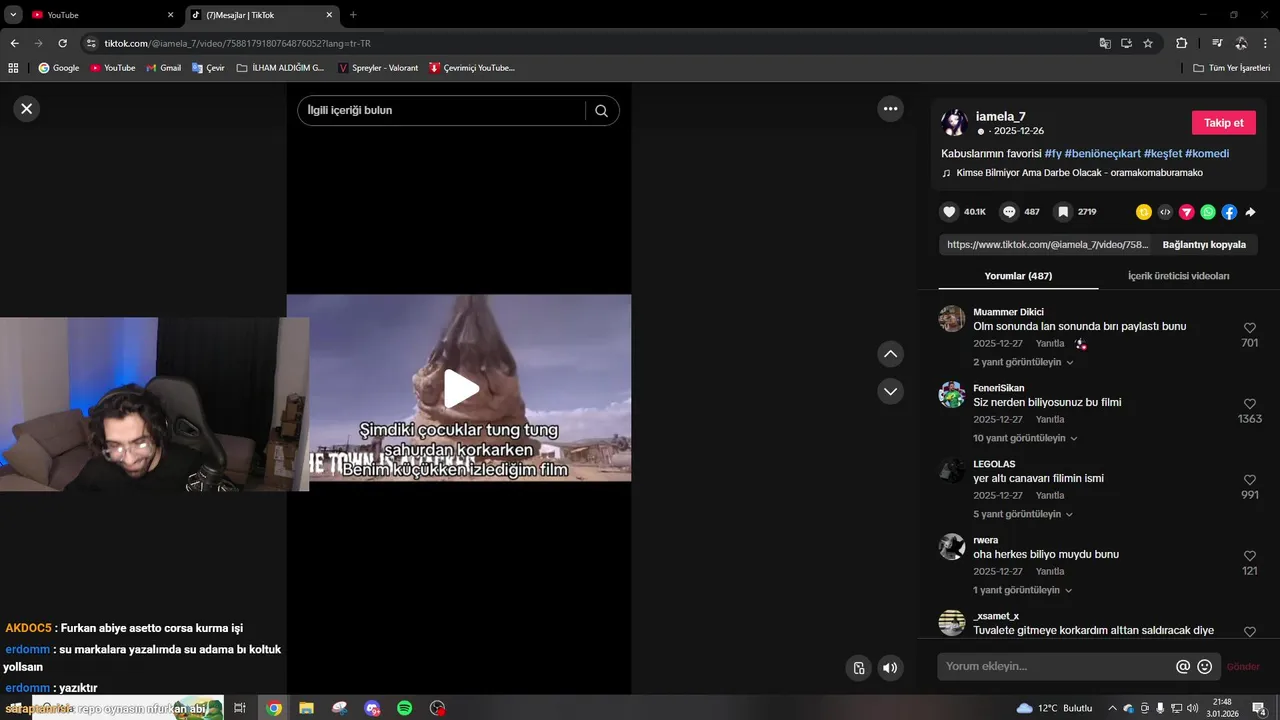The height and width of the screenshot is (720, 1280).
Task: Open the #beniöneçıkart hashtag
Action: tap(1102, 154)
